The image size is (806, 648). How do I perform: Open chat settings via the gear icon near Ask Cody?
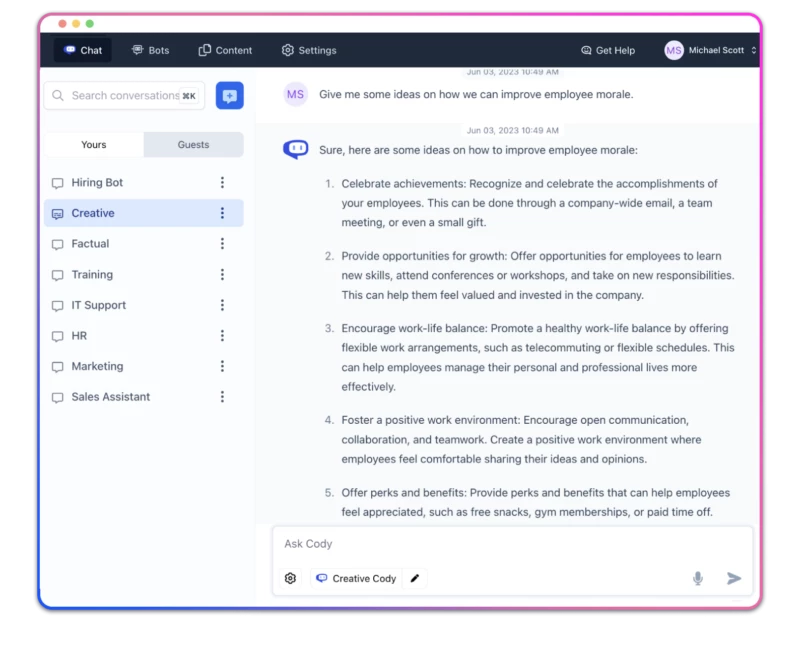click(290, 578)
